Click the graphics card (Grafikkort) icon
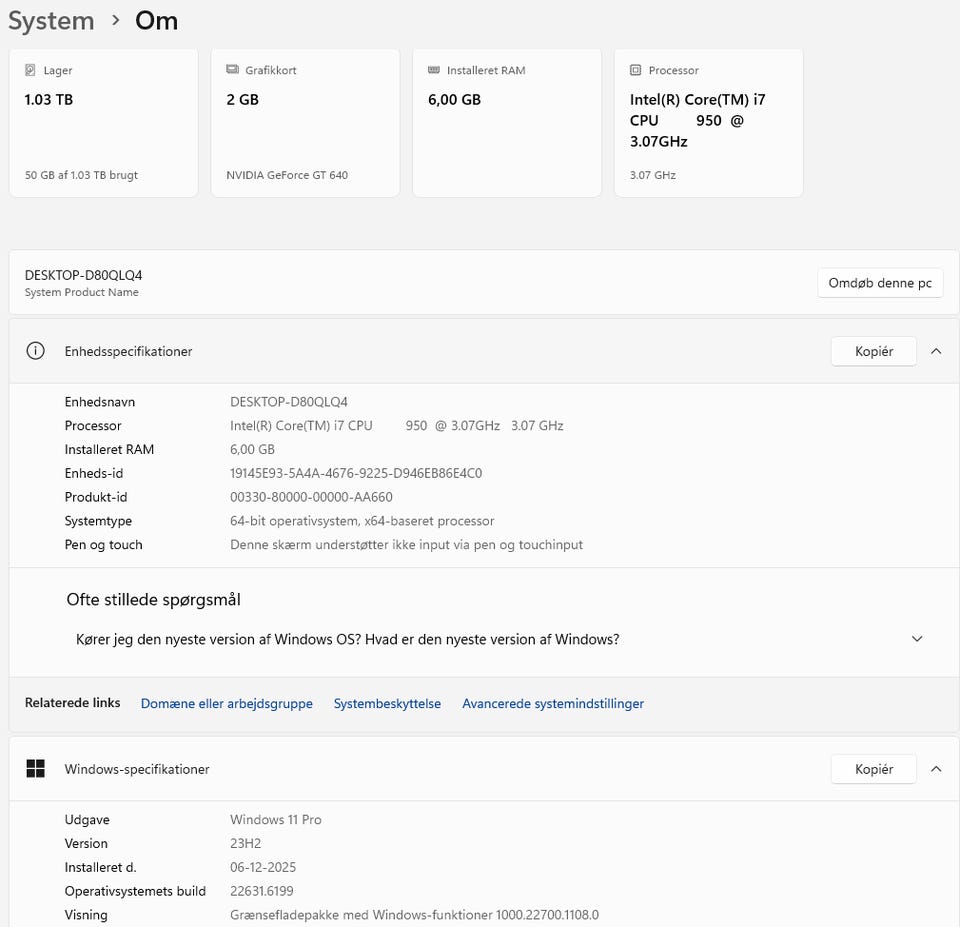The image size is (960, 927). coord(233,71)
